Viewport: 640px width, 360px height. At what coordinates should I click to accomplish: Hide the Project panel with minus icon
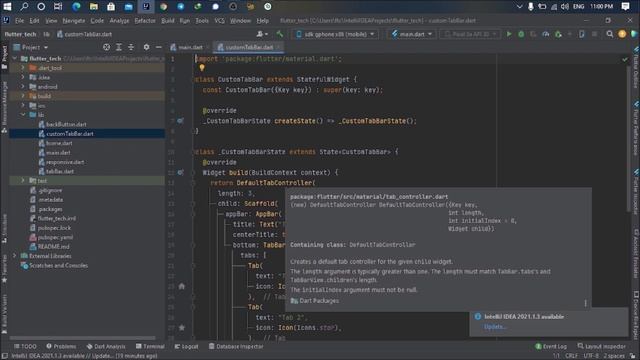point(159,47)
